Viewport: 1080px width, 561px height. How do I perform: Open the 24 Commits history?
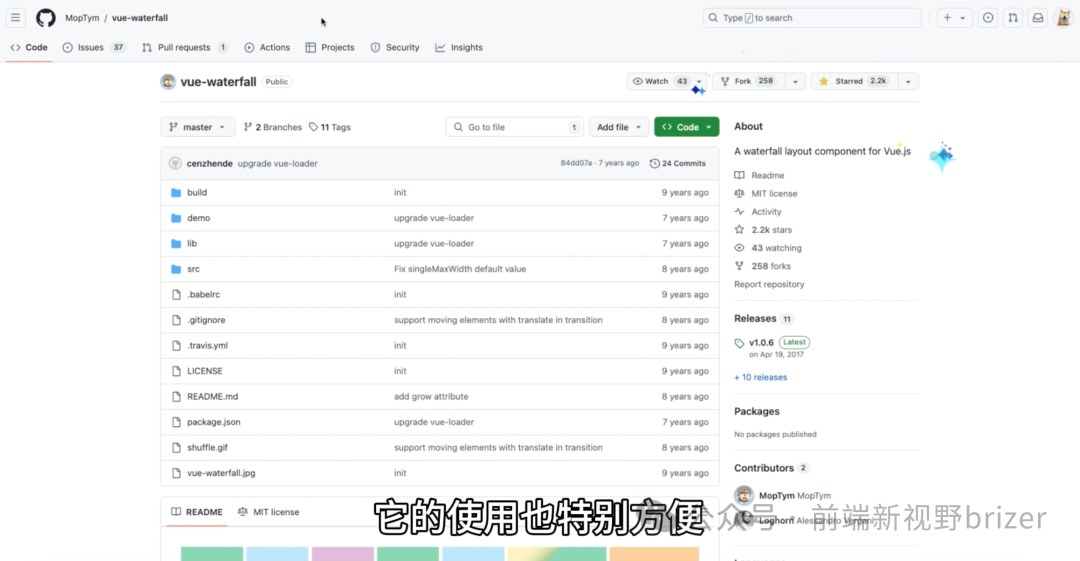678,163
